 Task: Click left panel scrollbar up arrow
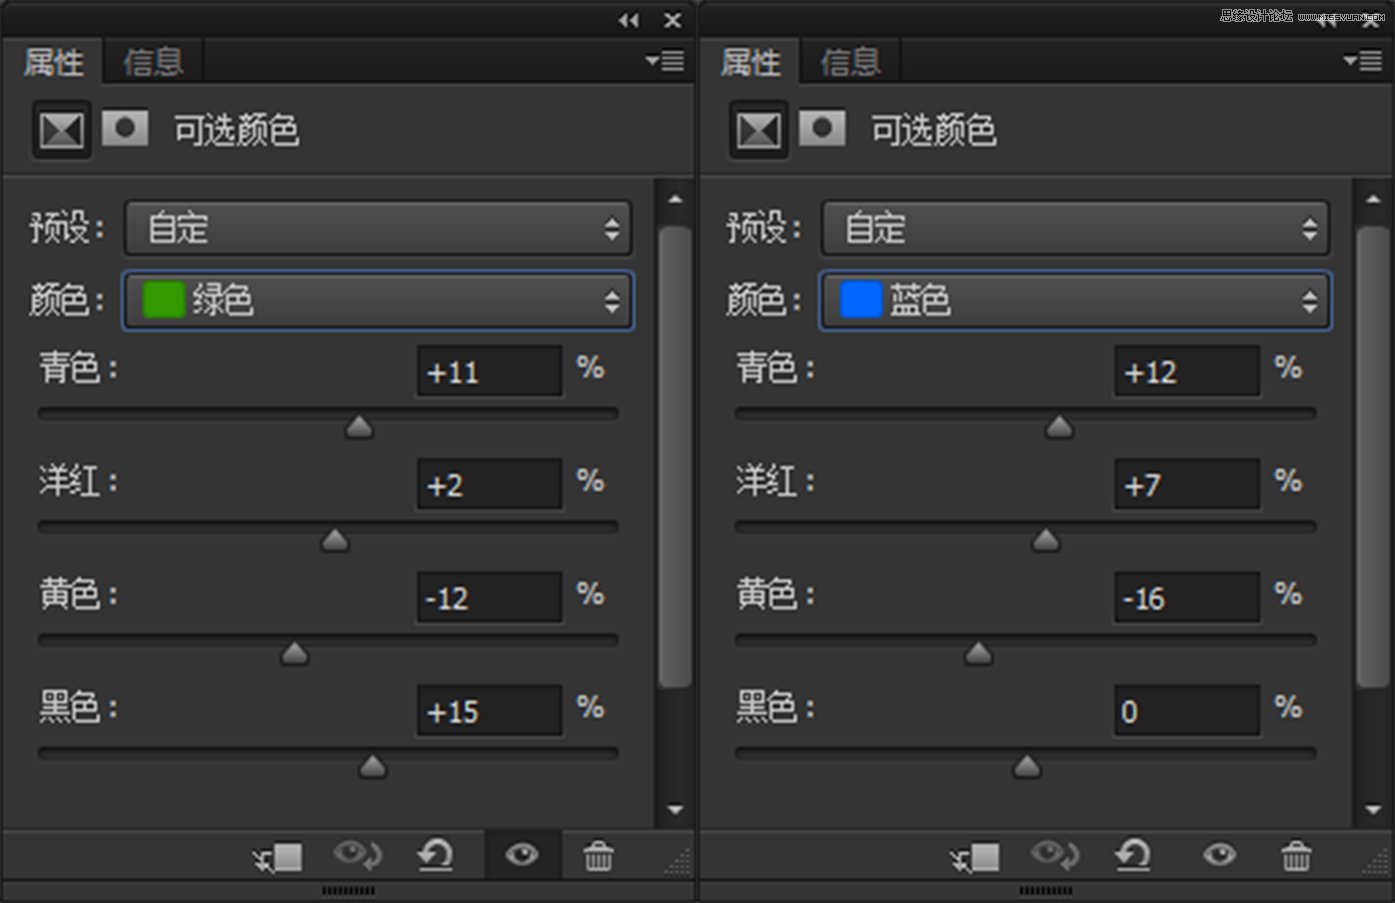click(675, 199)
